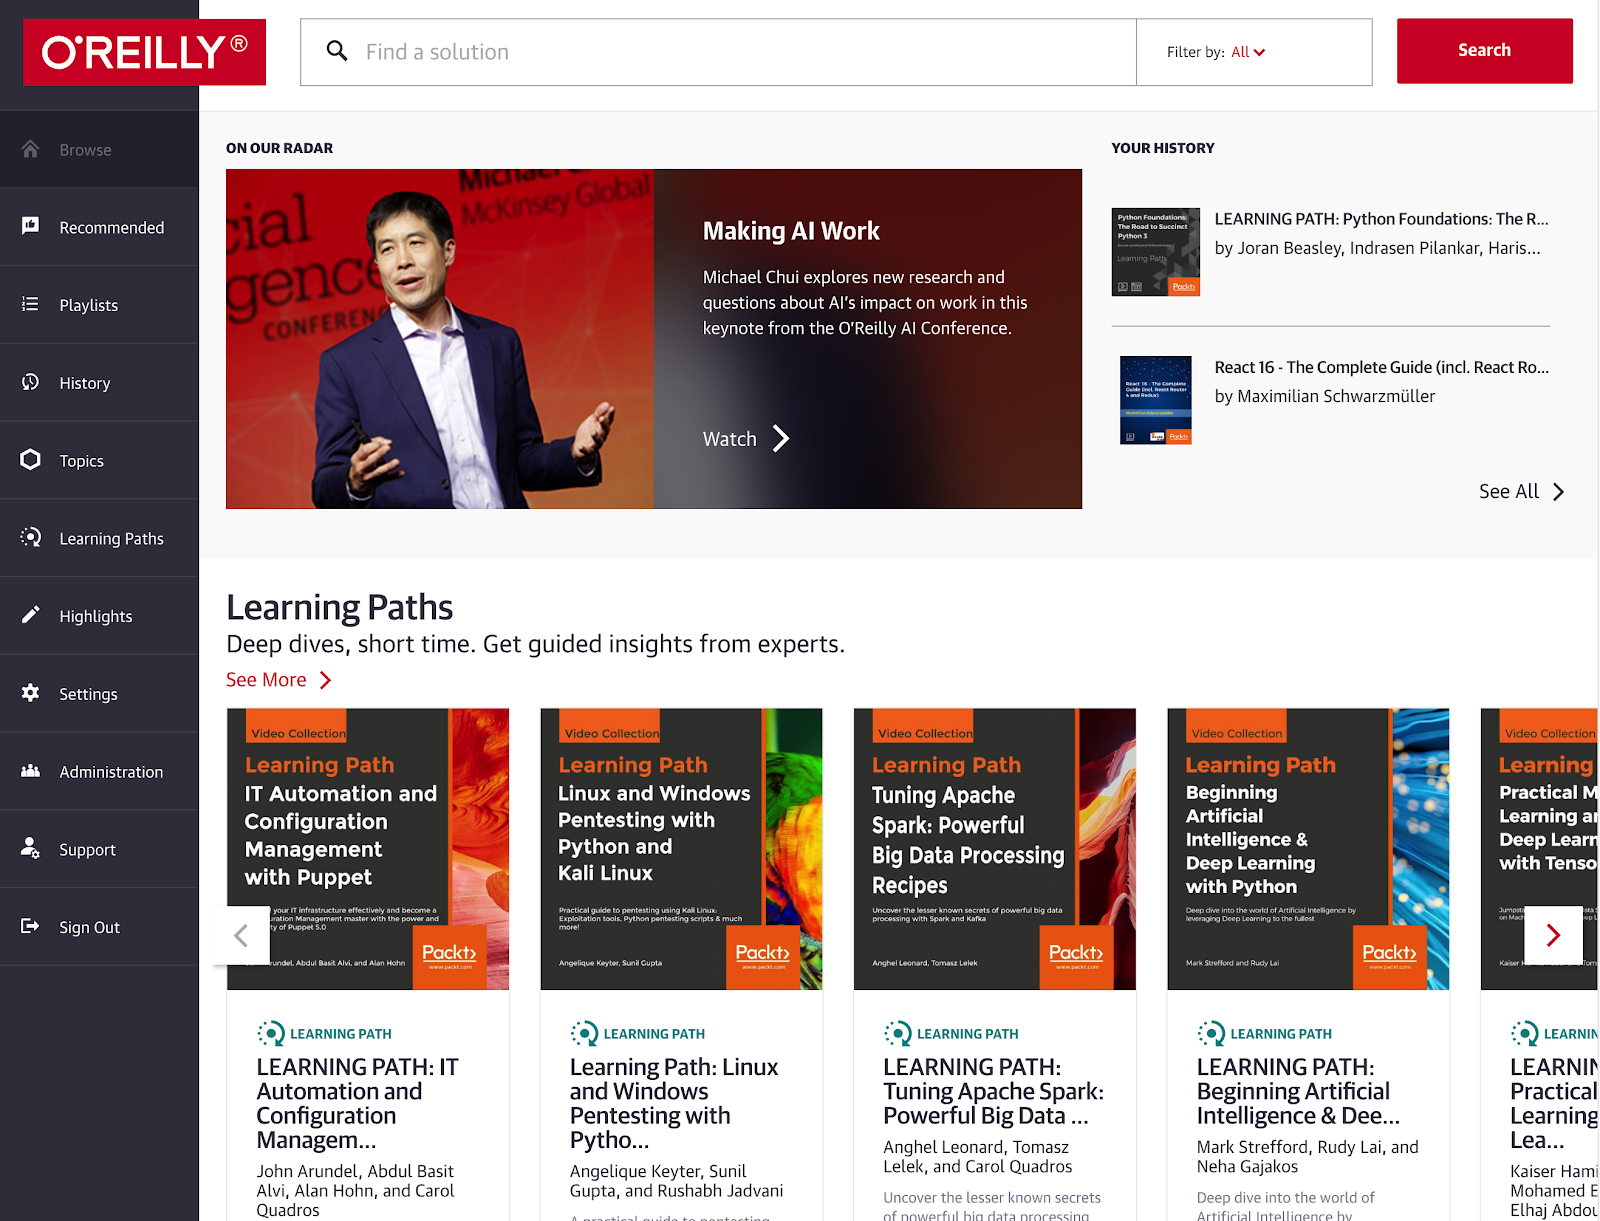Click the O'Reilly logo
The height and width of the screenshot is (1221, 1600).
(x=145, y=52)
